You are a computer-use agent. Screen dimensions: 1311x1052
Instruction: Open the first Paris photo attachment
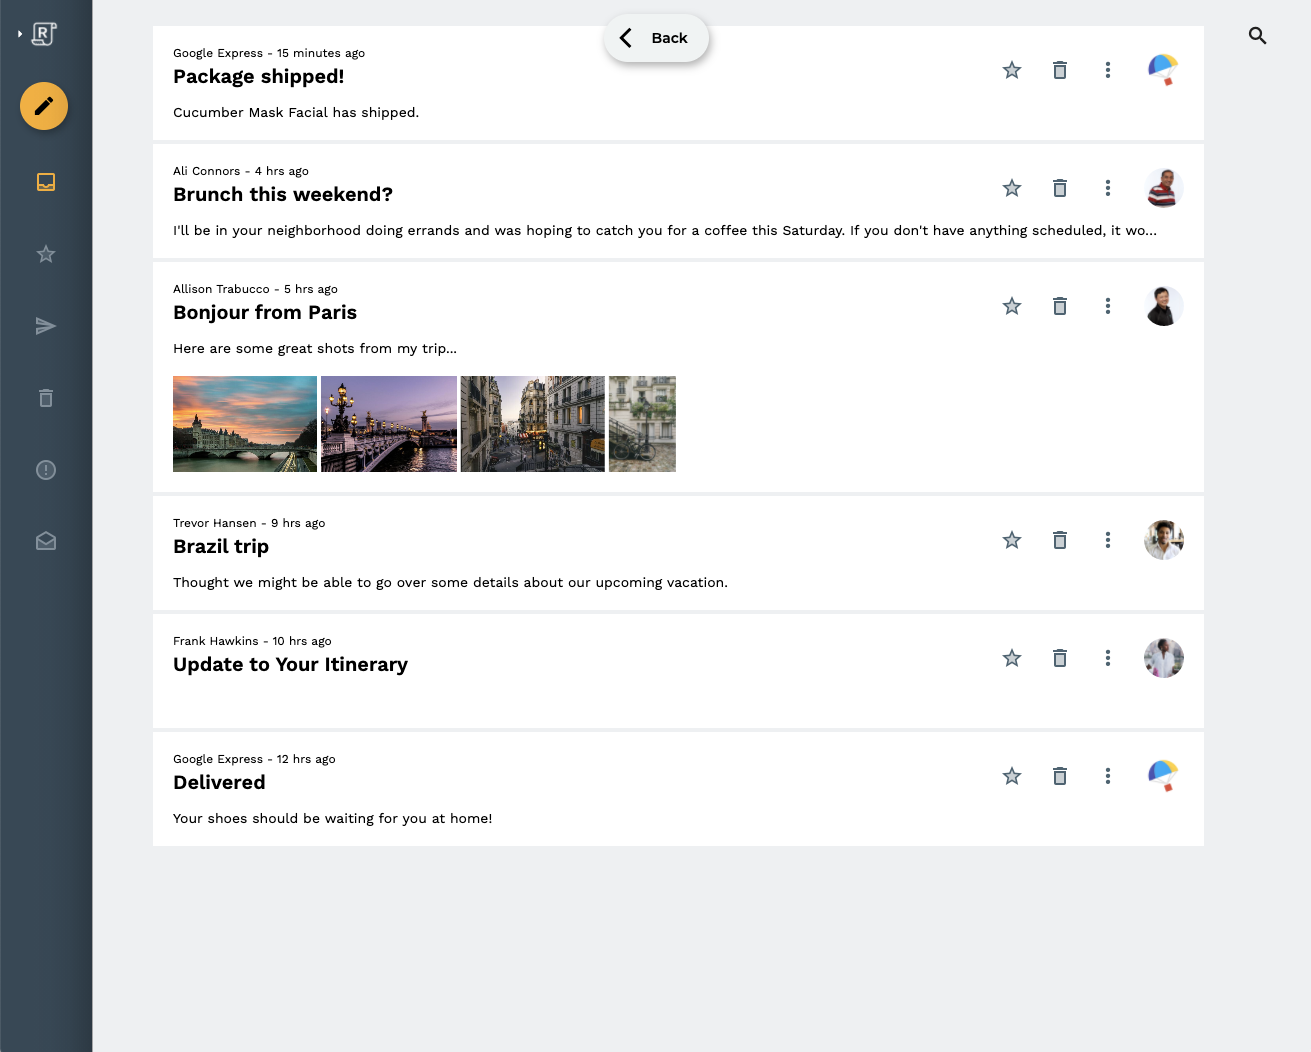(x=244, y=423)
